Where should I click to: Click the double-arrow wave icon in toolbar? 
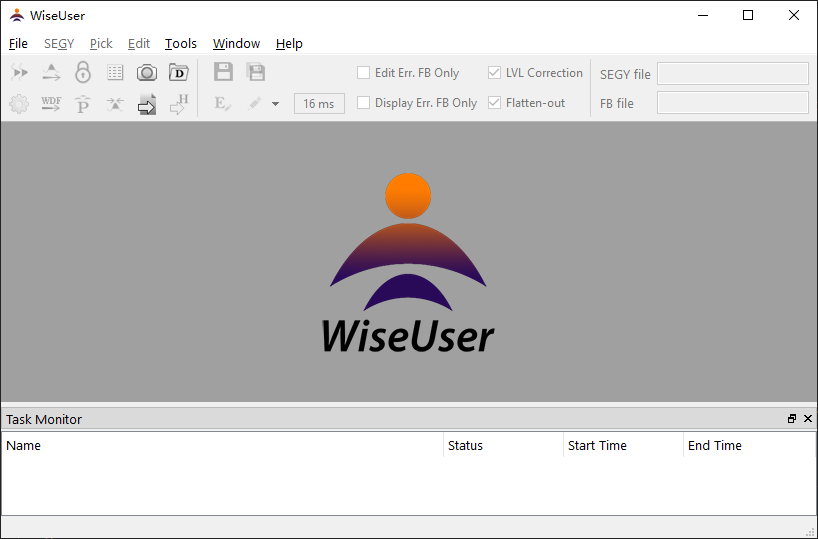click(x=19, y=73)
